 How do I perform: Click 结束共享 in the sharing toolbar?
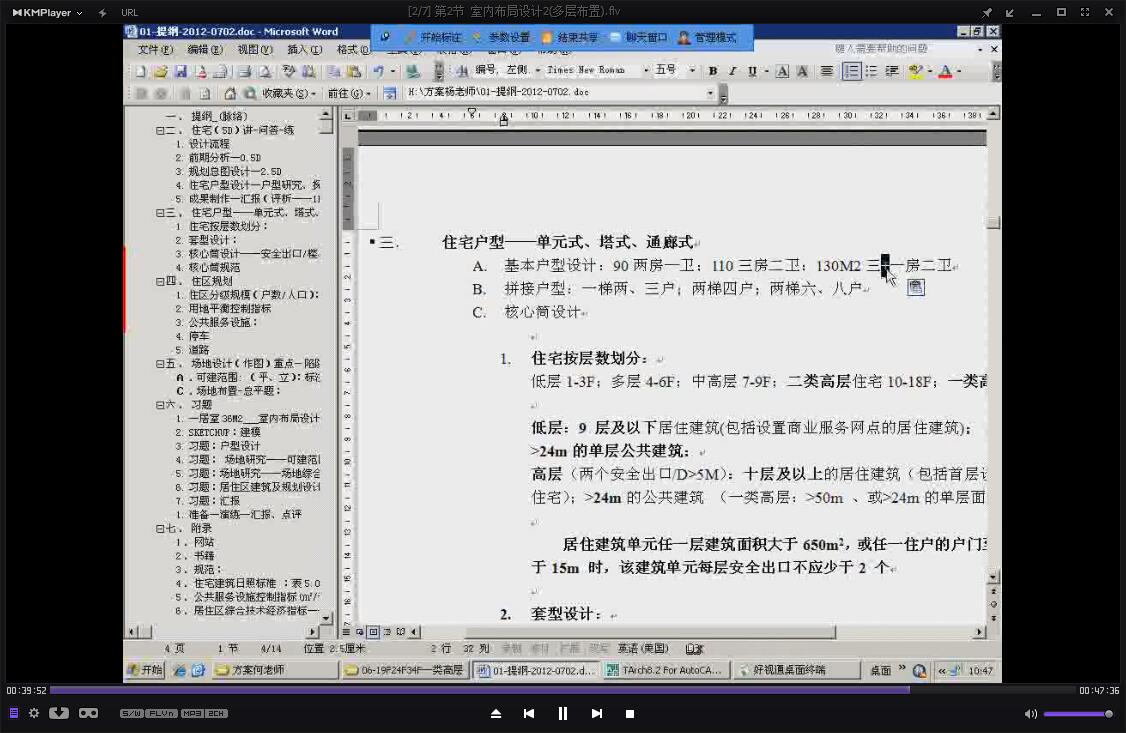click(x=570, y=37)
